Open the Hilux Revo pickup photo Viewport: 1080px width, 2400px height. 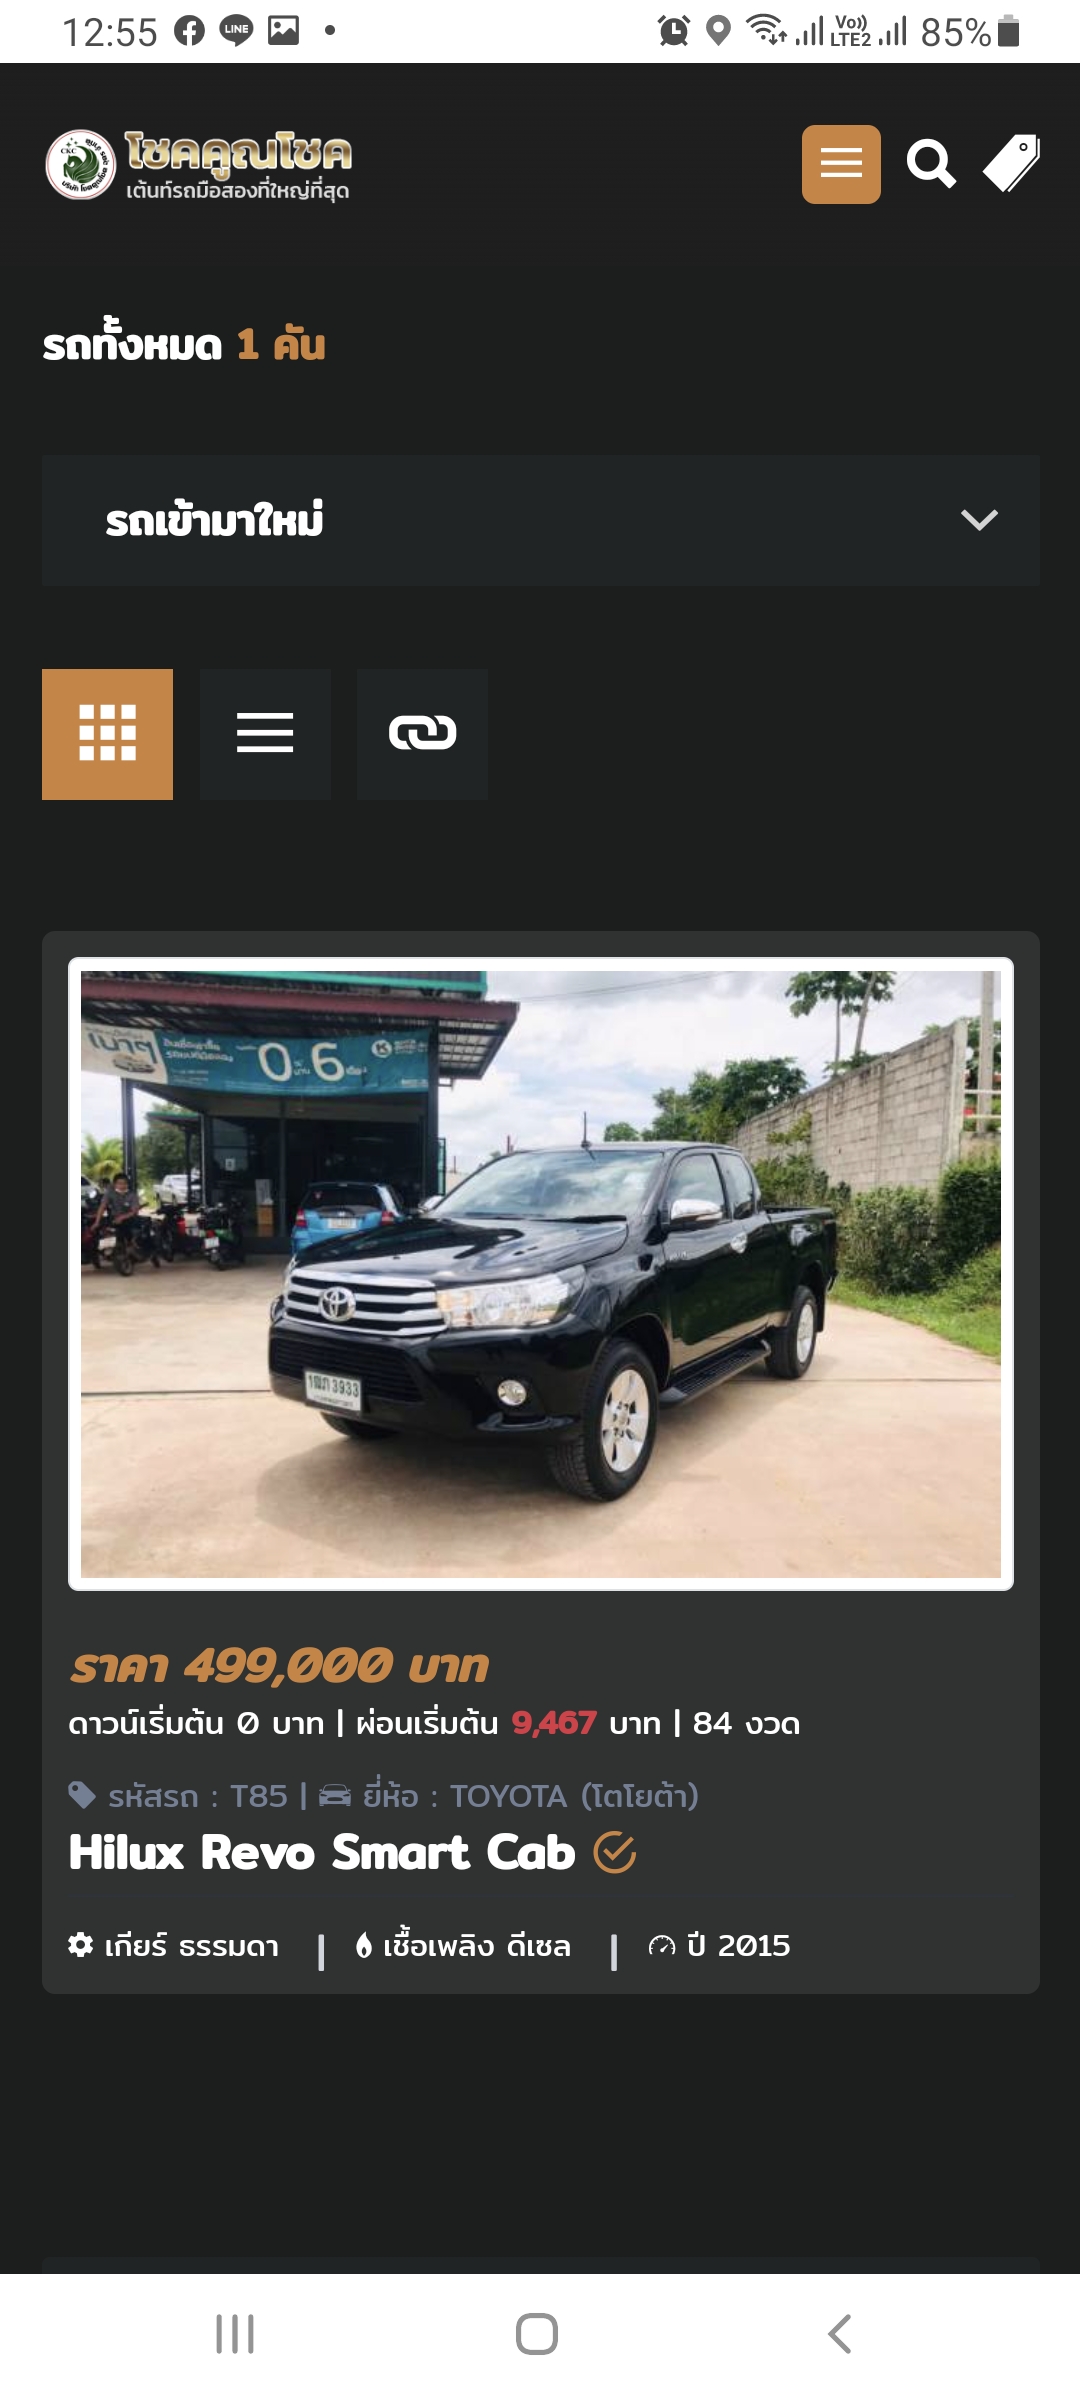(x=541, y=1274)
